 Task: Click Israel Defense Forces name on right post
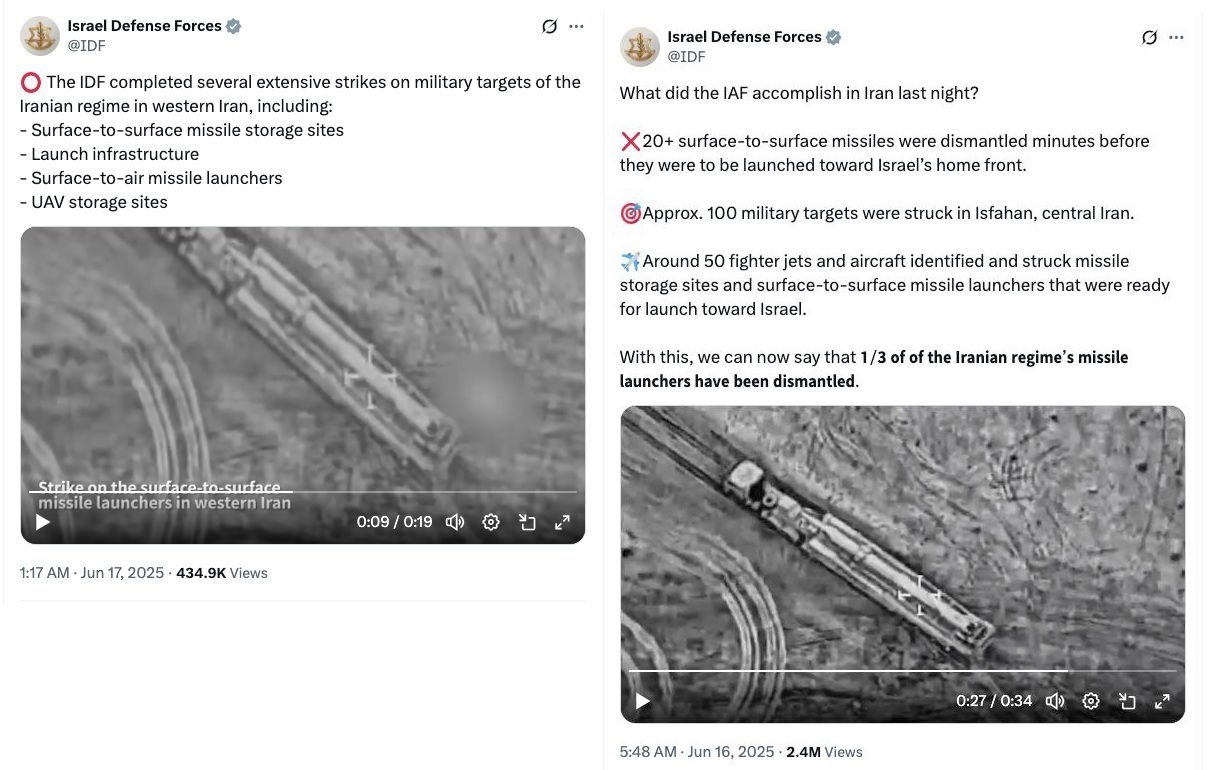click(744, 37)
